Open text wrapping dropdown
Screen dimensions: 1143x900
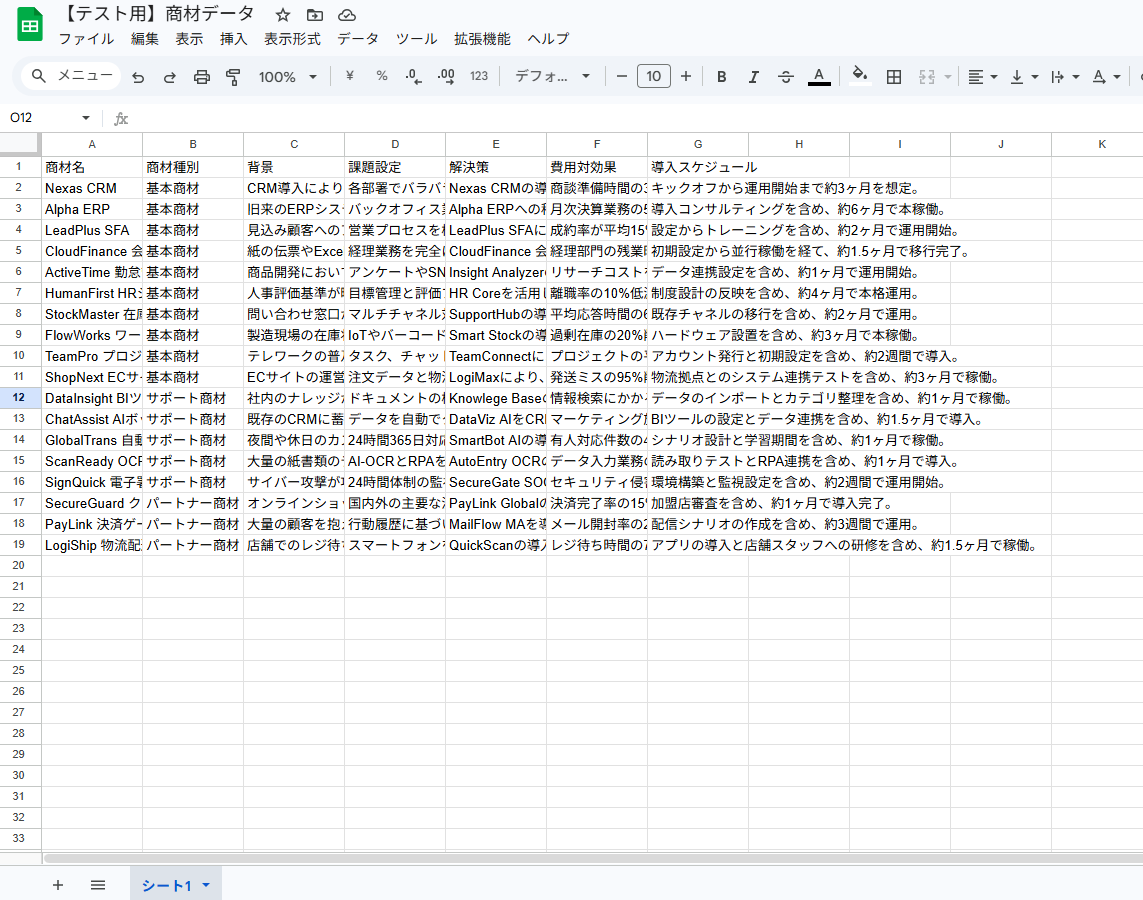pos(1065,77)
